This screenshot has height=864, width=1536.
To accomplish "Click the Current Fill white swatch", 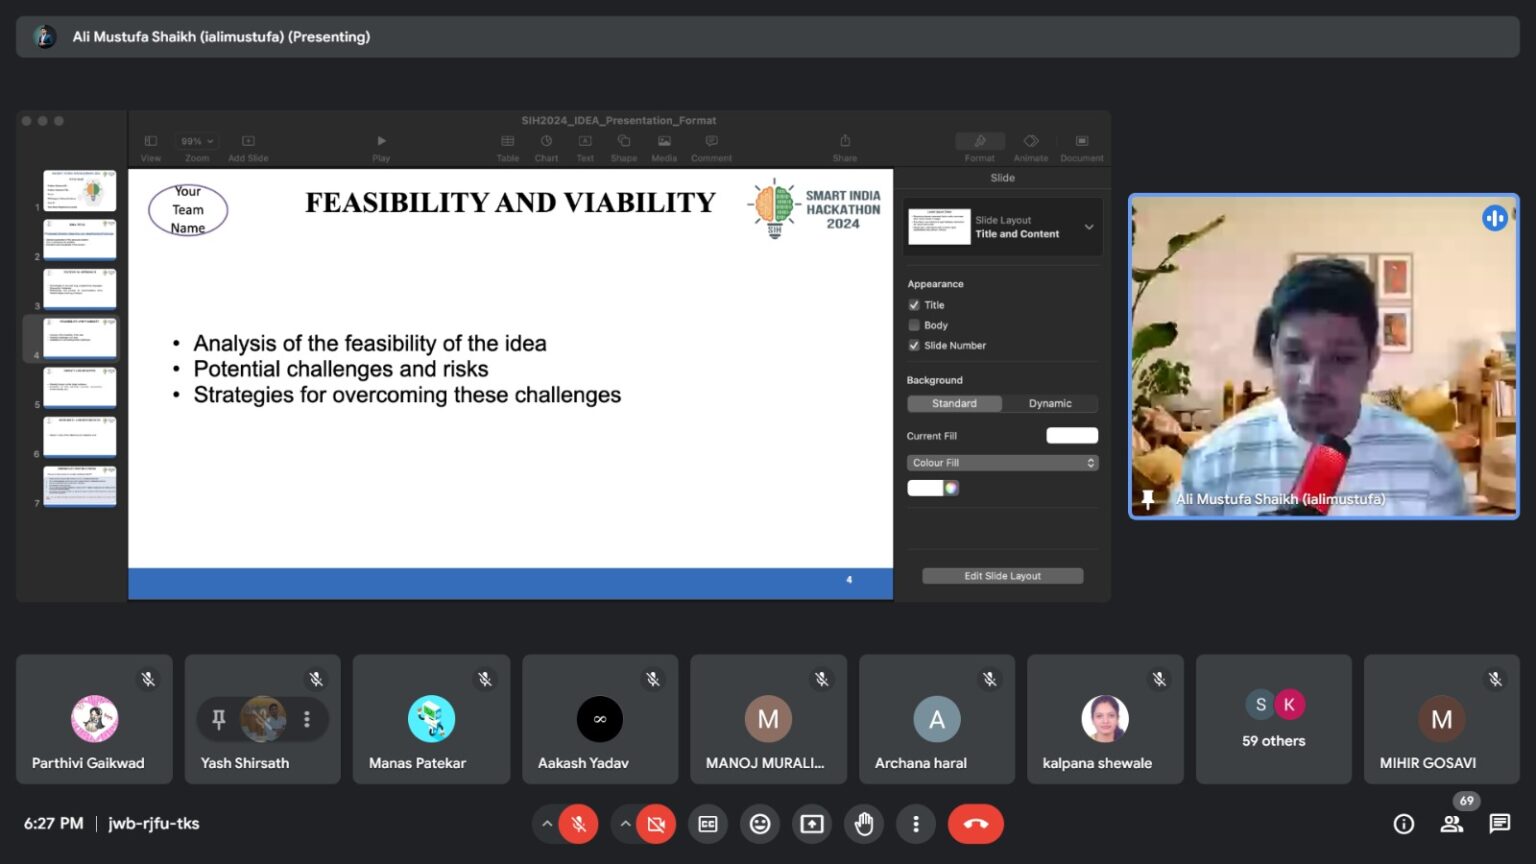I will click(1071, 436).
